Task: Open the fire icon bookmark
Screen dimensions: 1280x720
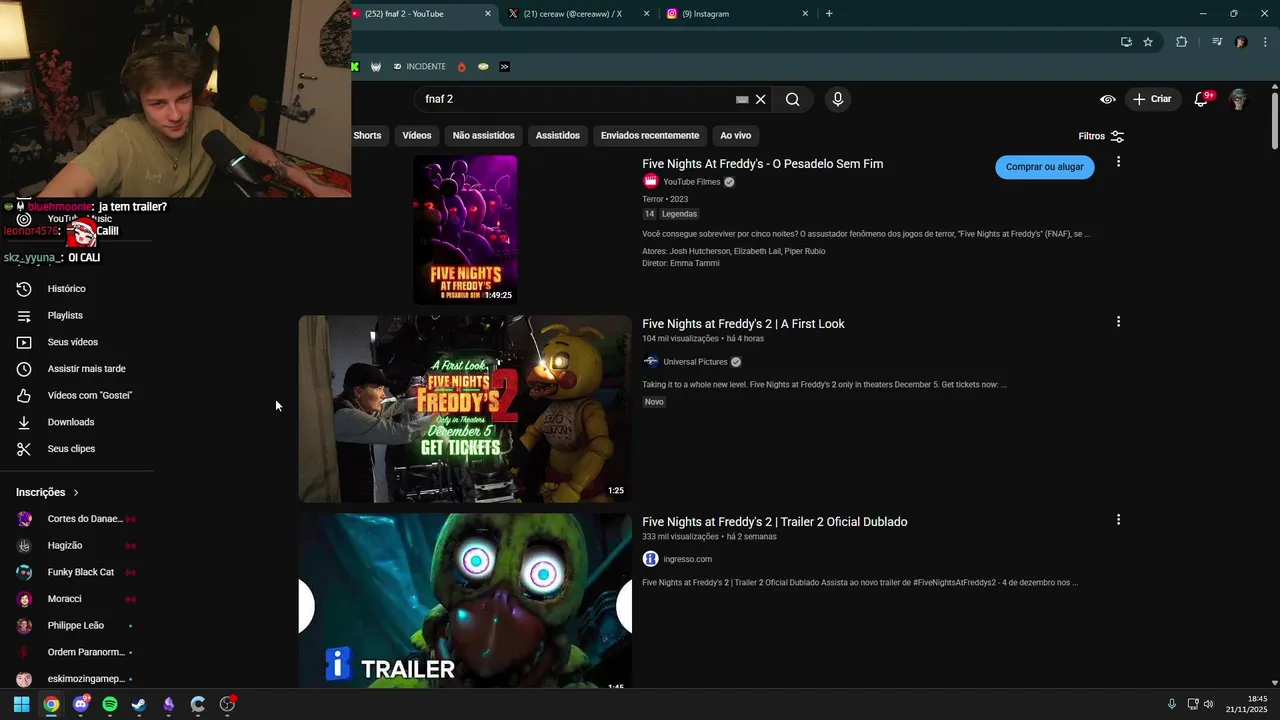Action: (461, 67)
